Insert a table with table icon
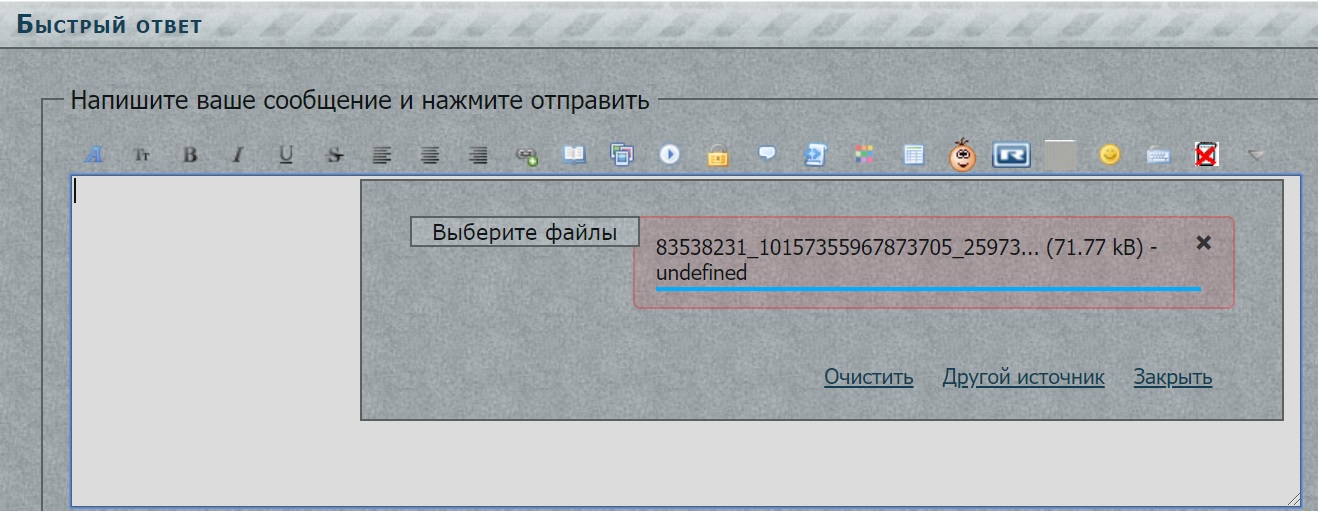1318x511 pixels. coord(912,155)
